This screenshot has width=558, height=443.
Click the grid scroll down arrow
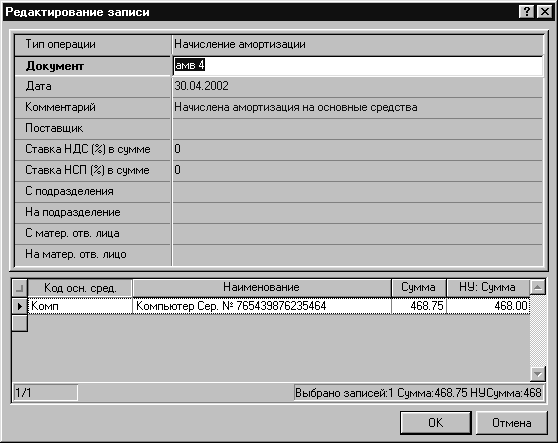click(x=538, y=374)
